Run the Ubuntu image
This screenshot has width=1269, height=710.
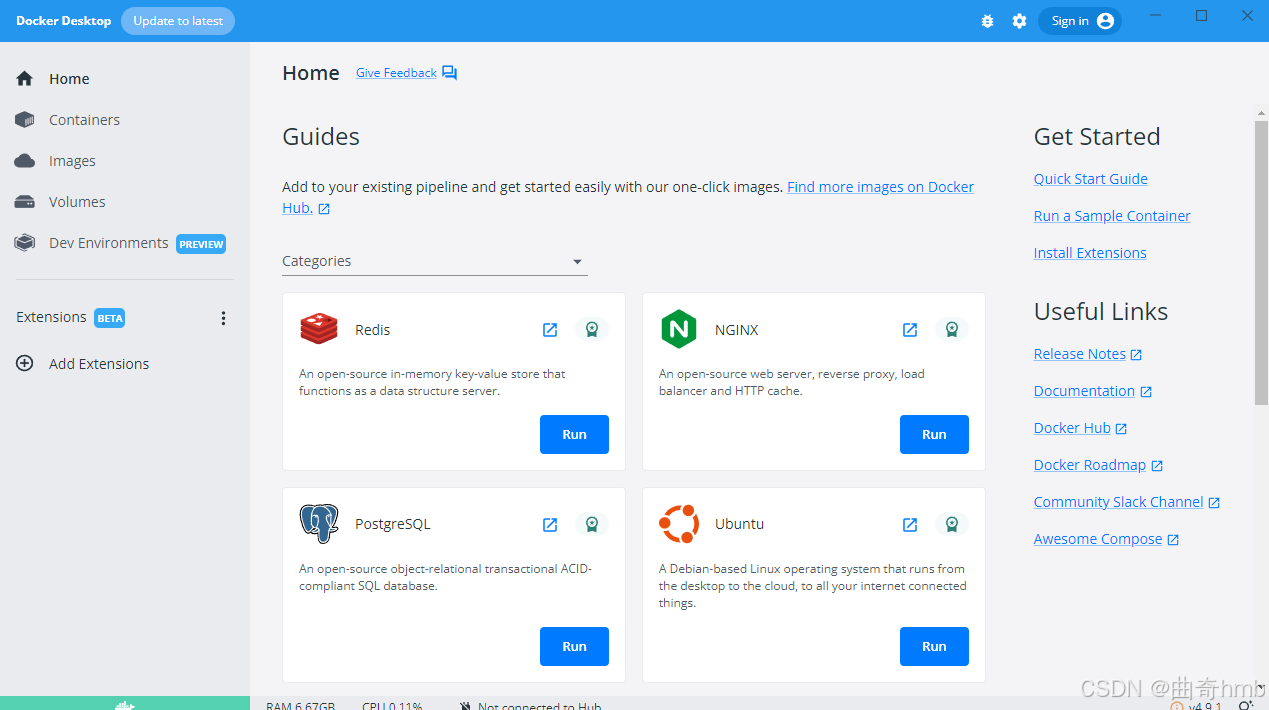[x=934, y=646]
